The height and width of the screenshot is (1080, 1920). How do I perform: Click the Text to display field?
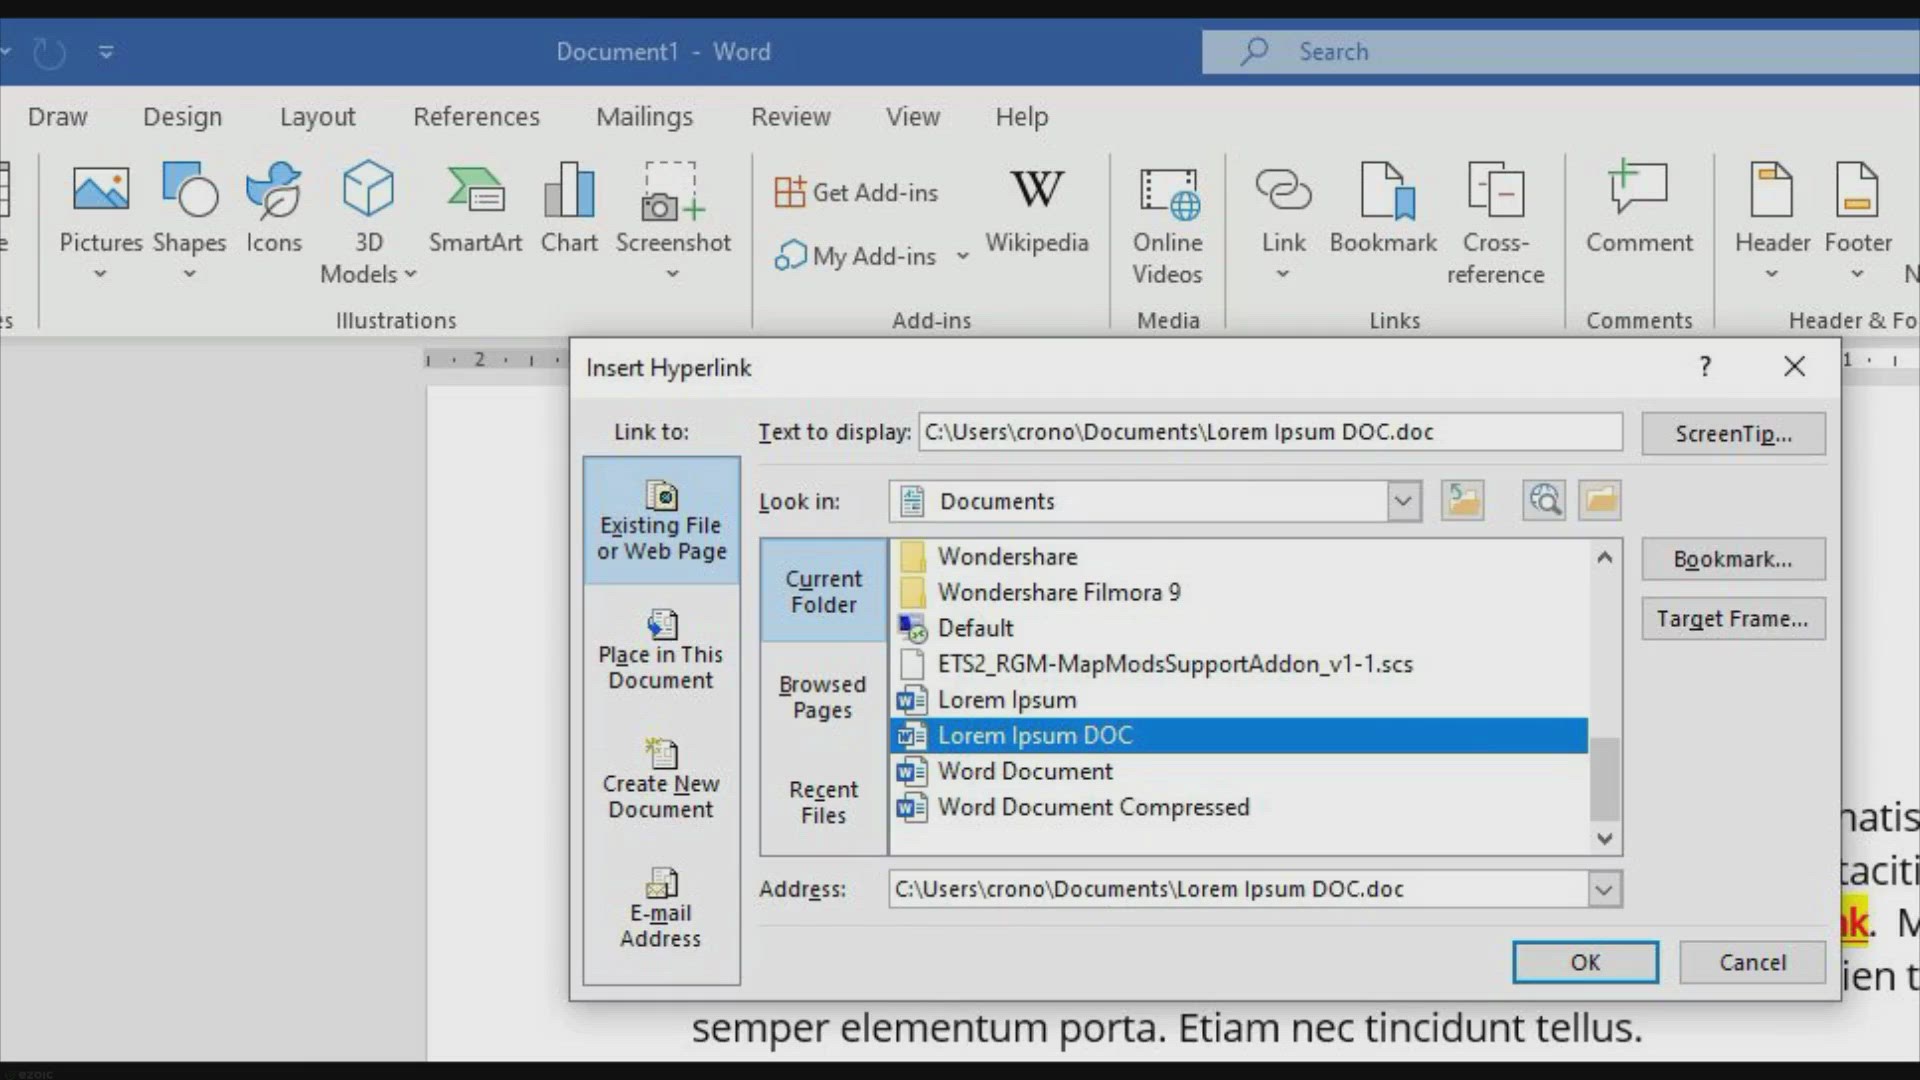(1270, 432)
